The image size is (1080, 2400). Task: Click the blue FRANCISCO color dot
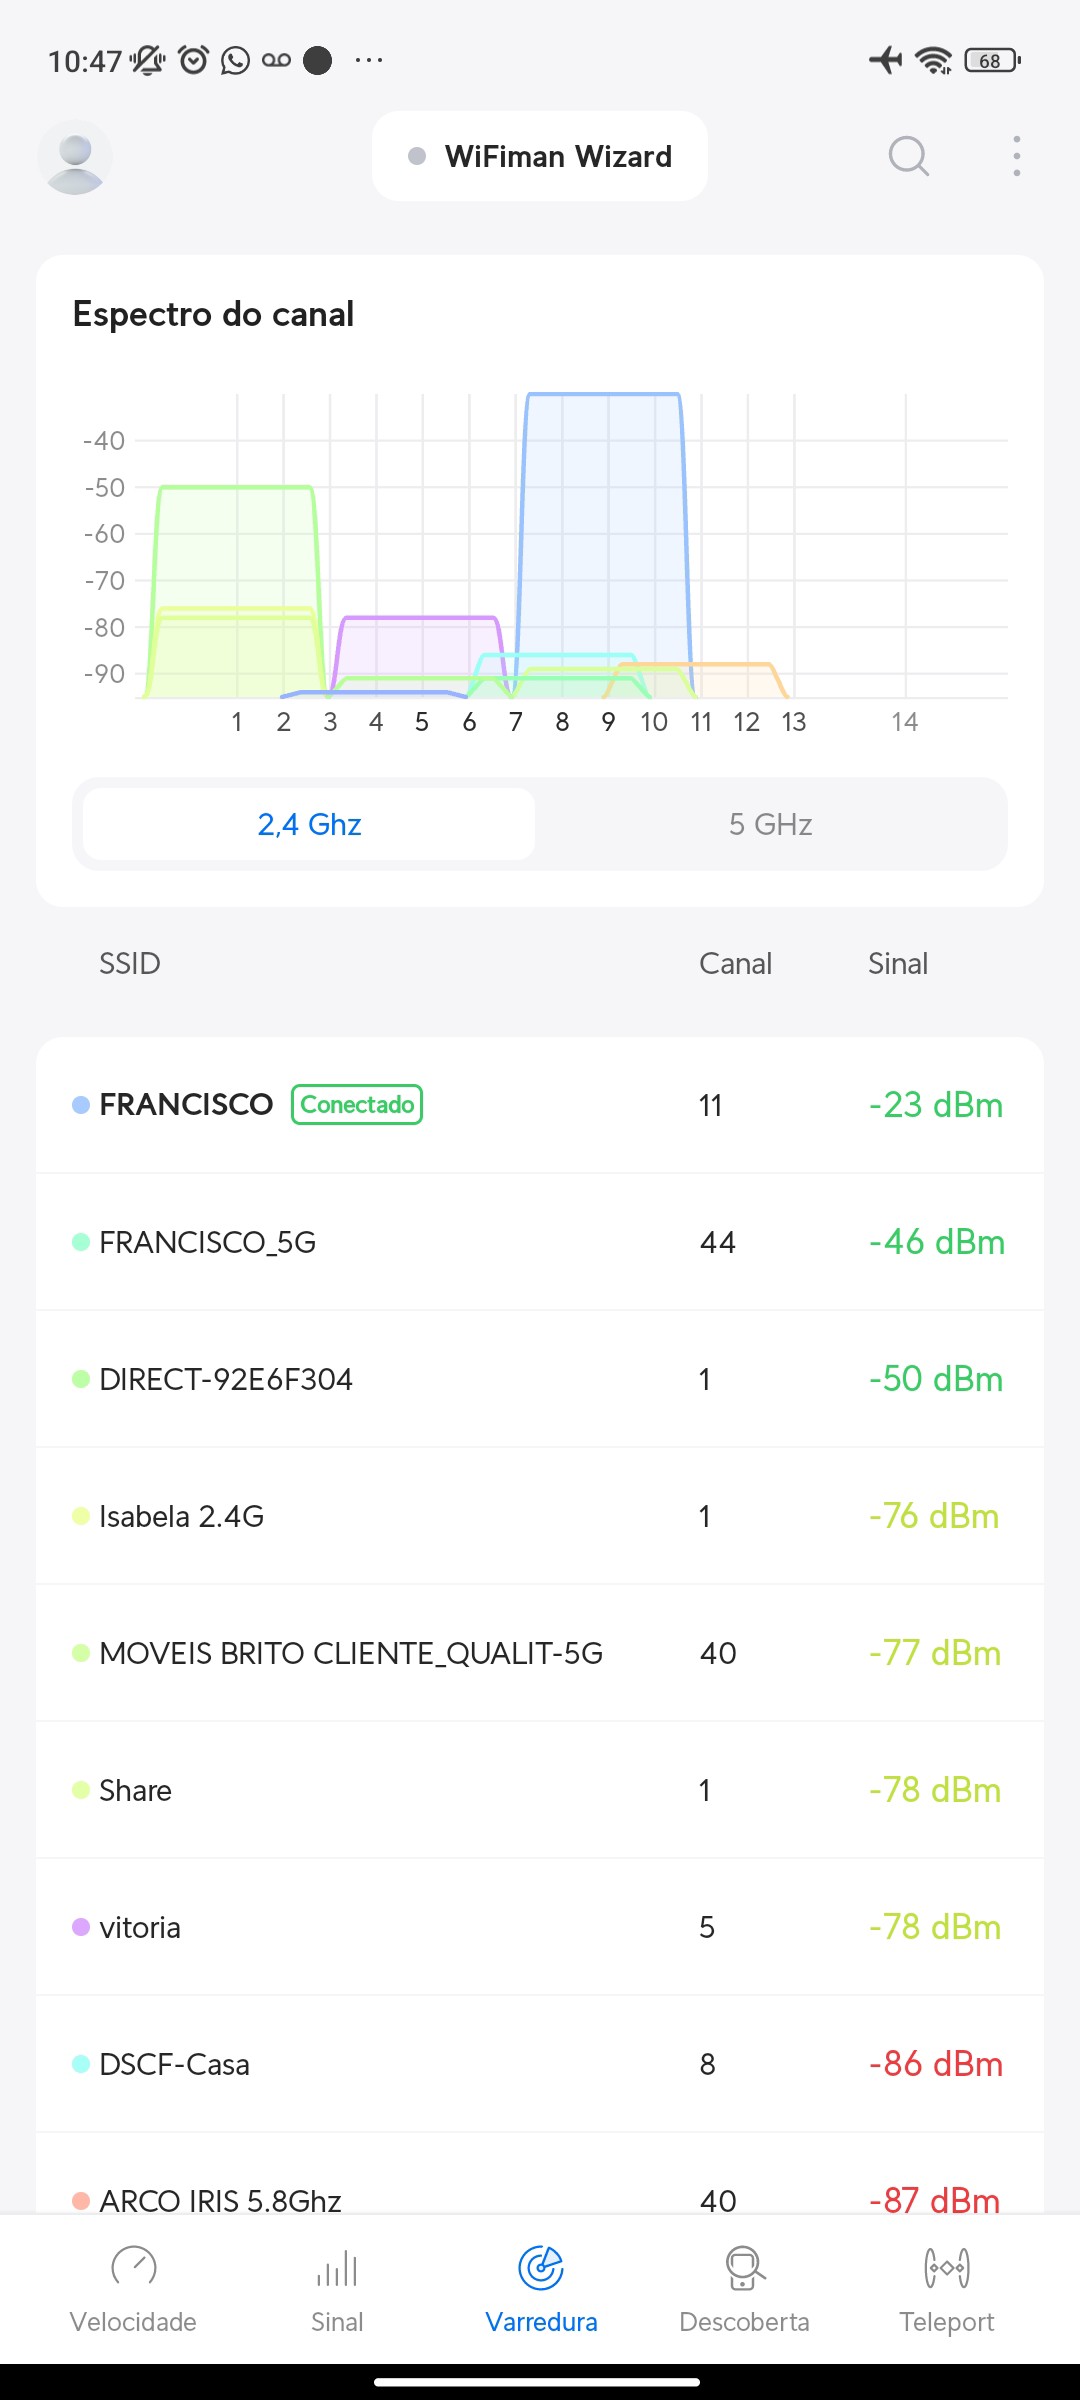(x=81, y=1105)
